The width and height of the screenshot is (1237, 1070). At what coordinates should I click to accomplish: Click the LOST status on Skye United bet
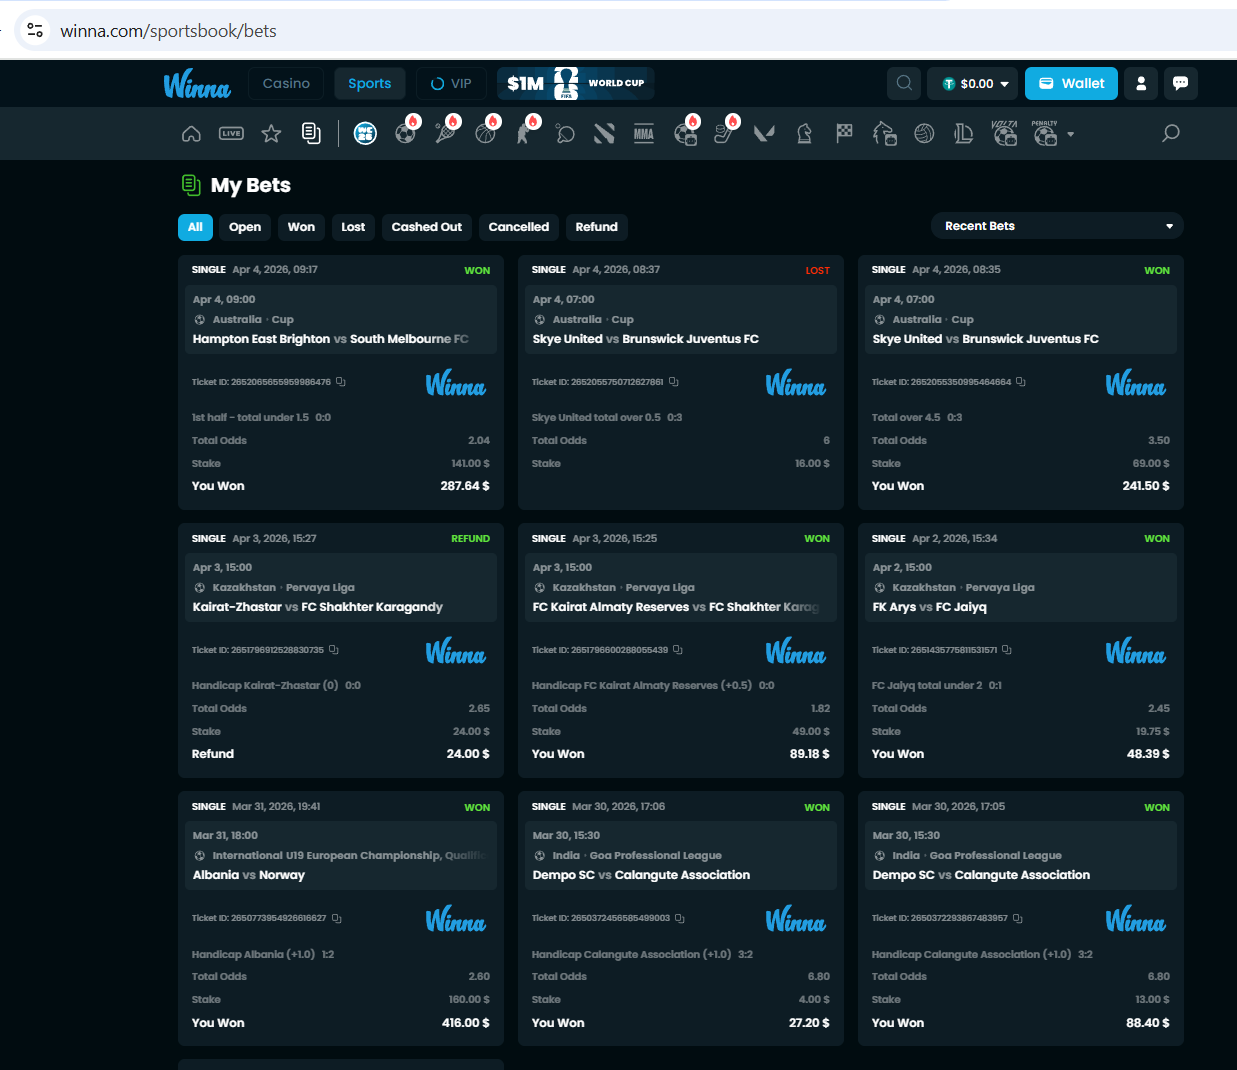(818, 271)
